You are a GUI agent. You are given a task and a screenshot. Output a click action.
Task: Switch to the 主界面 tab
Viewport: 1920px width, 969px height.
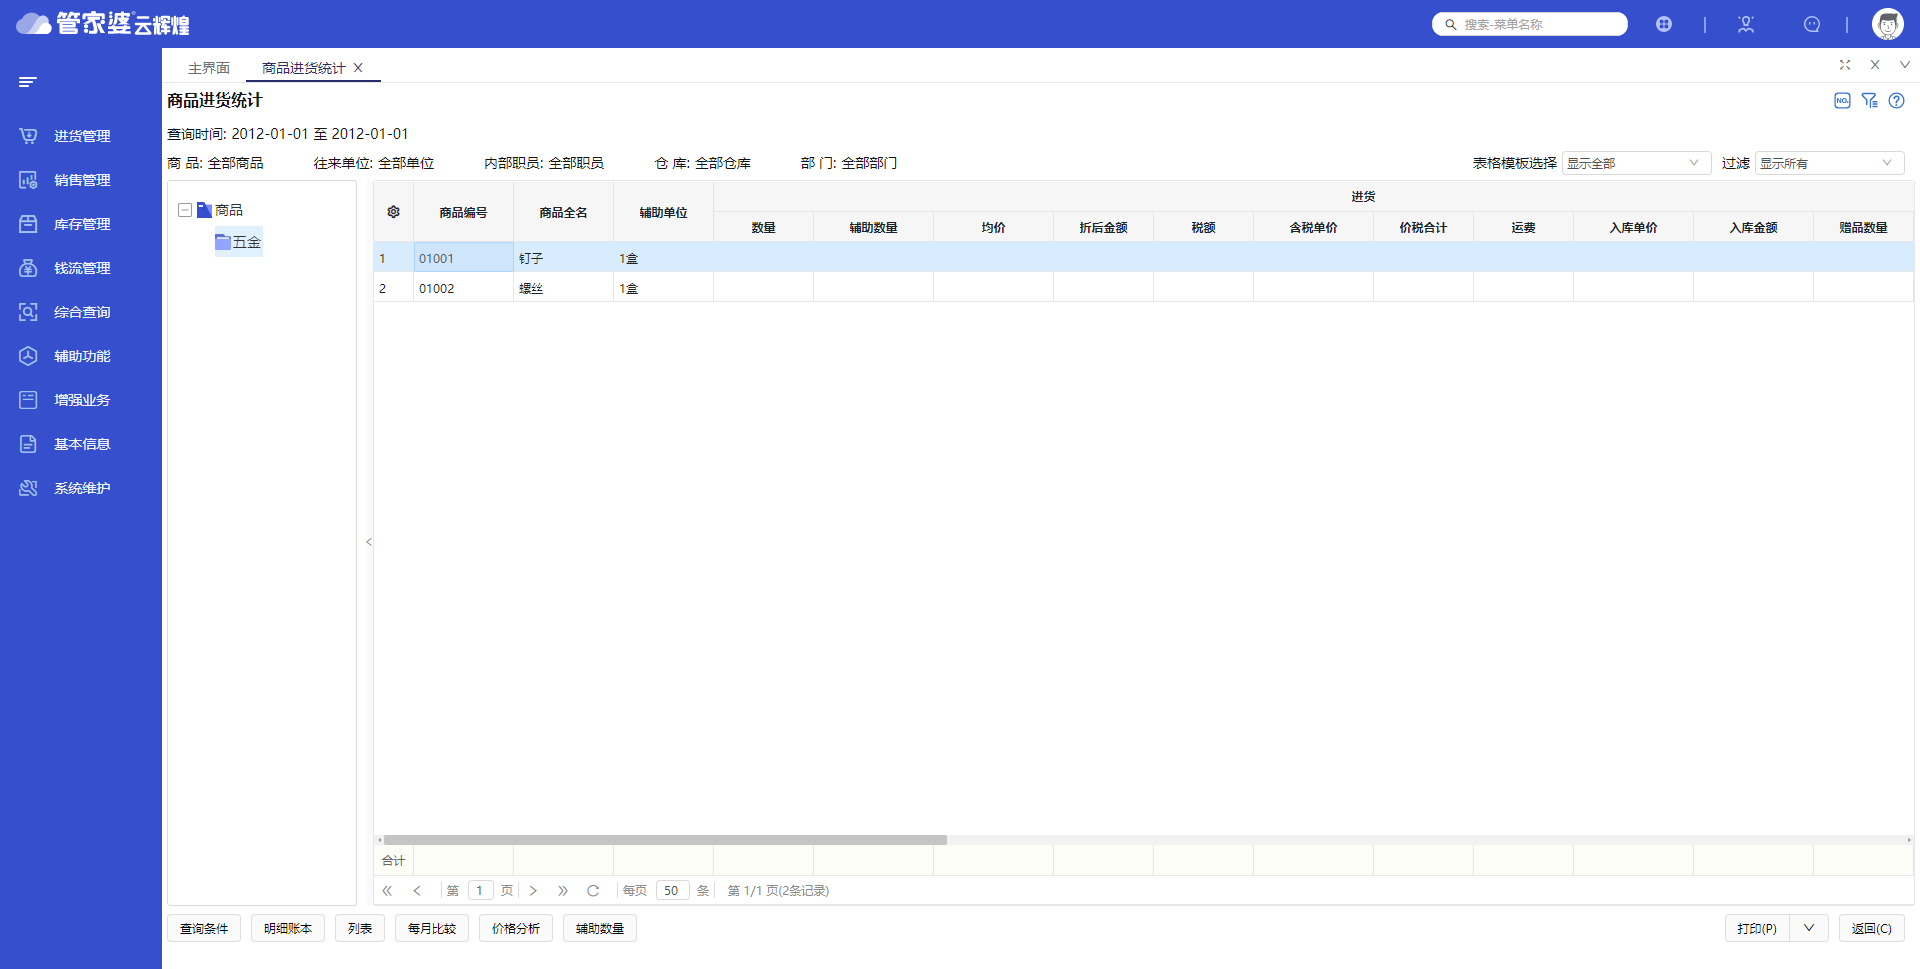pos(209,68)
